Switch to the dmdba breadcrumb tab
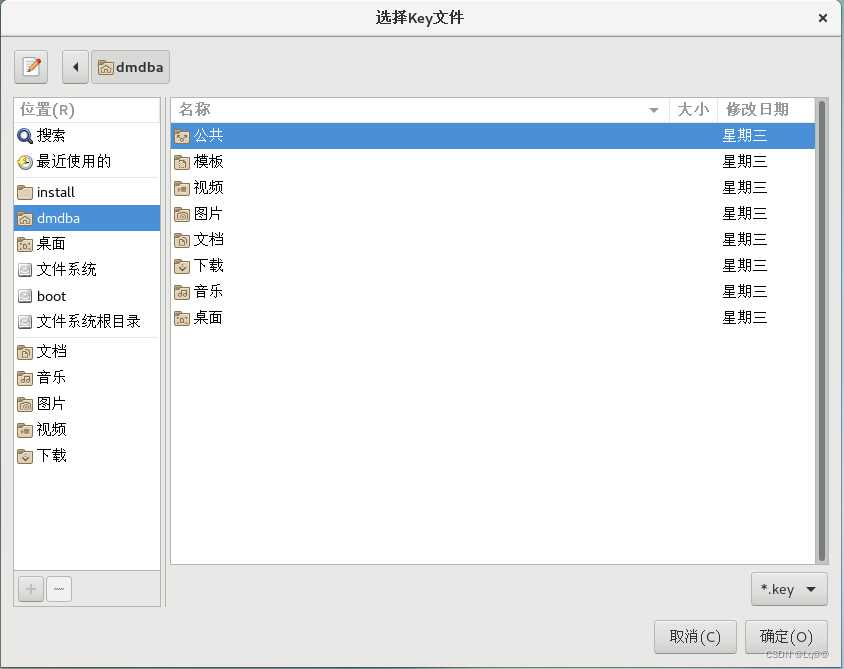844x669 pixels. (130, 66)
